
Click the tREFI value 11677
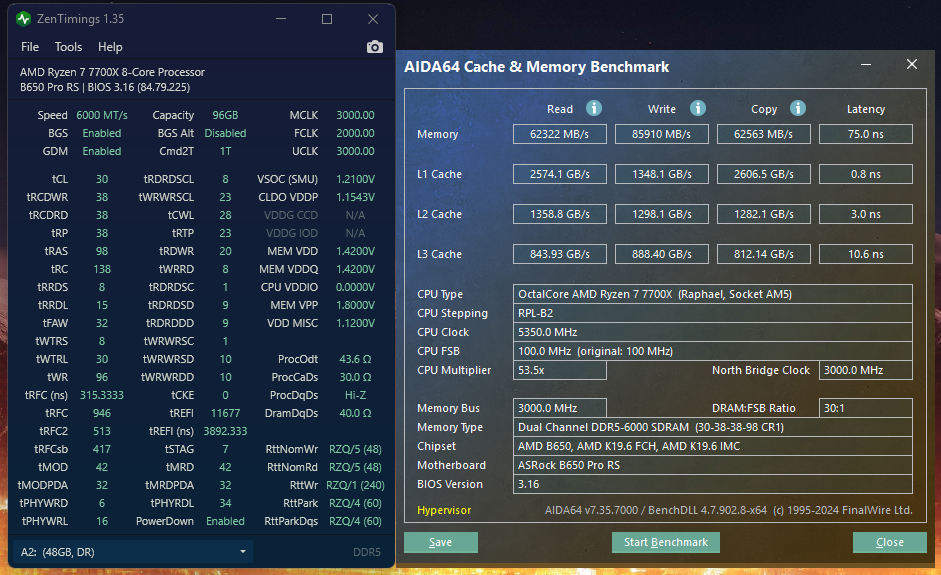pyautogui.click(x=225, y=413)
